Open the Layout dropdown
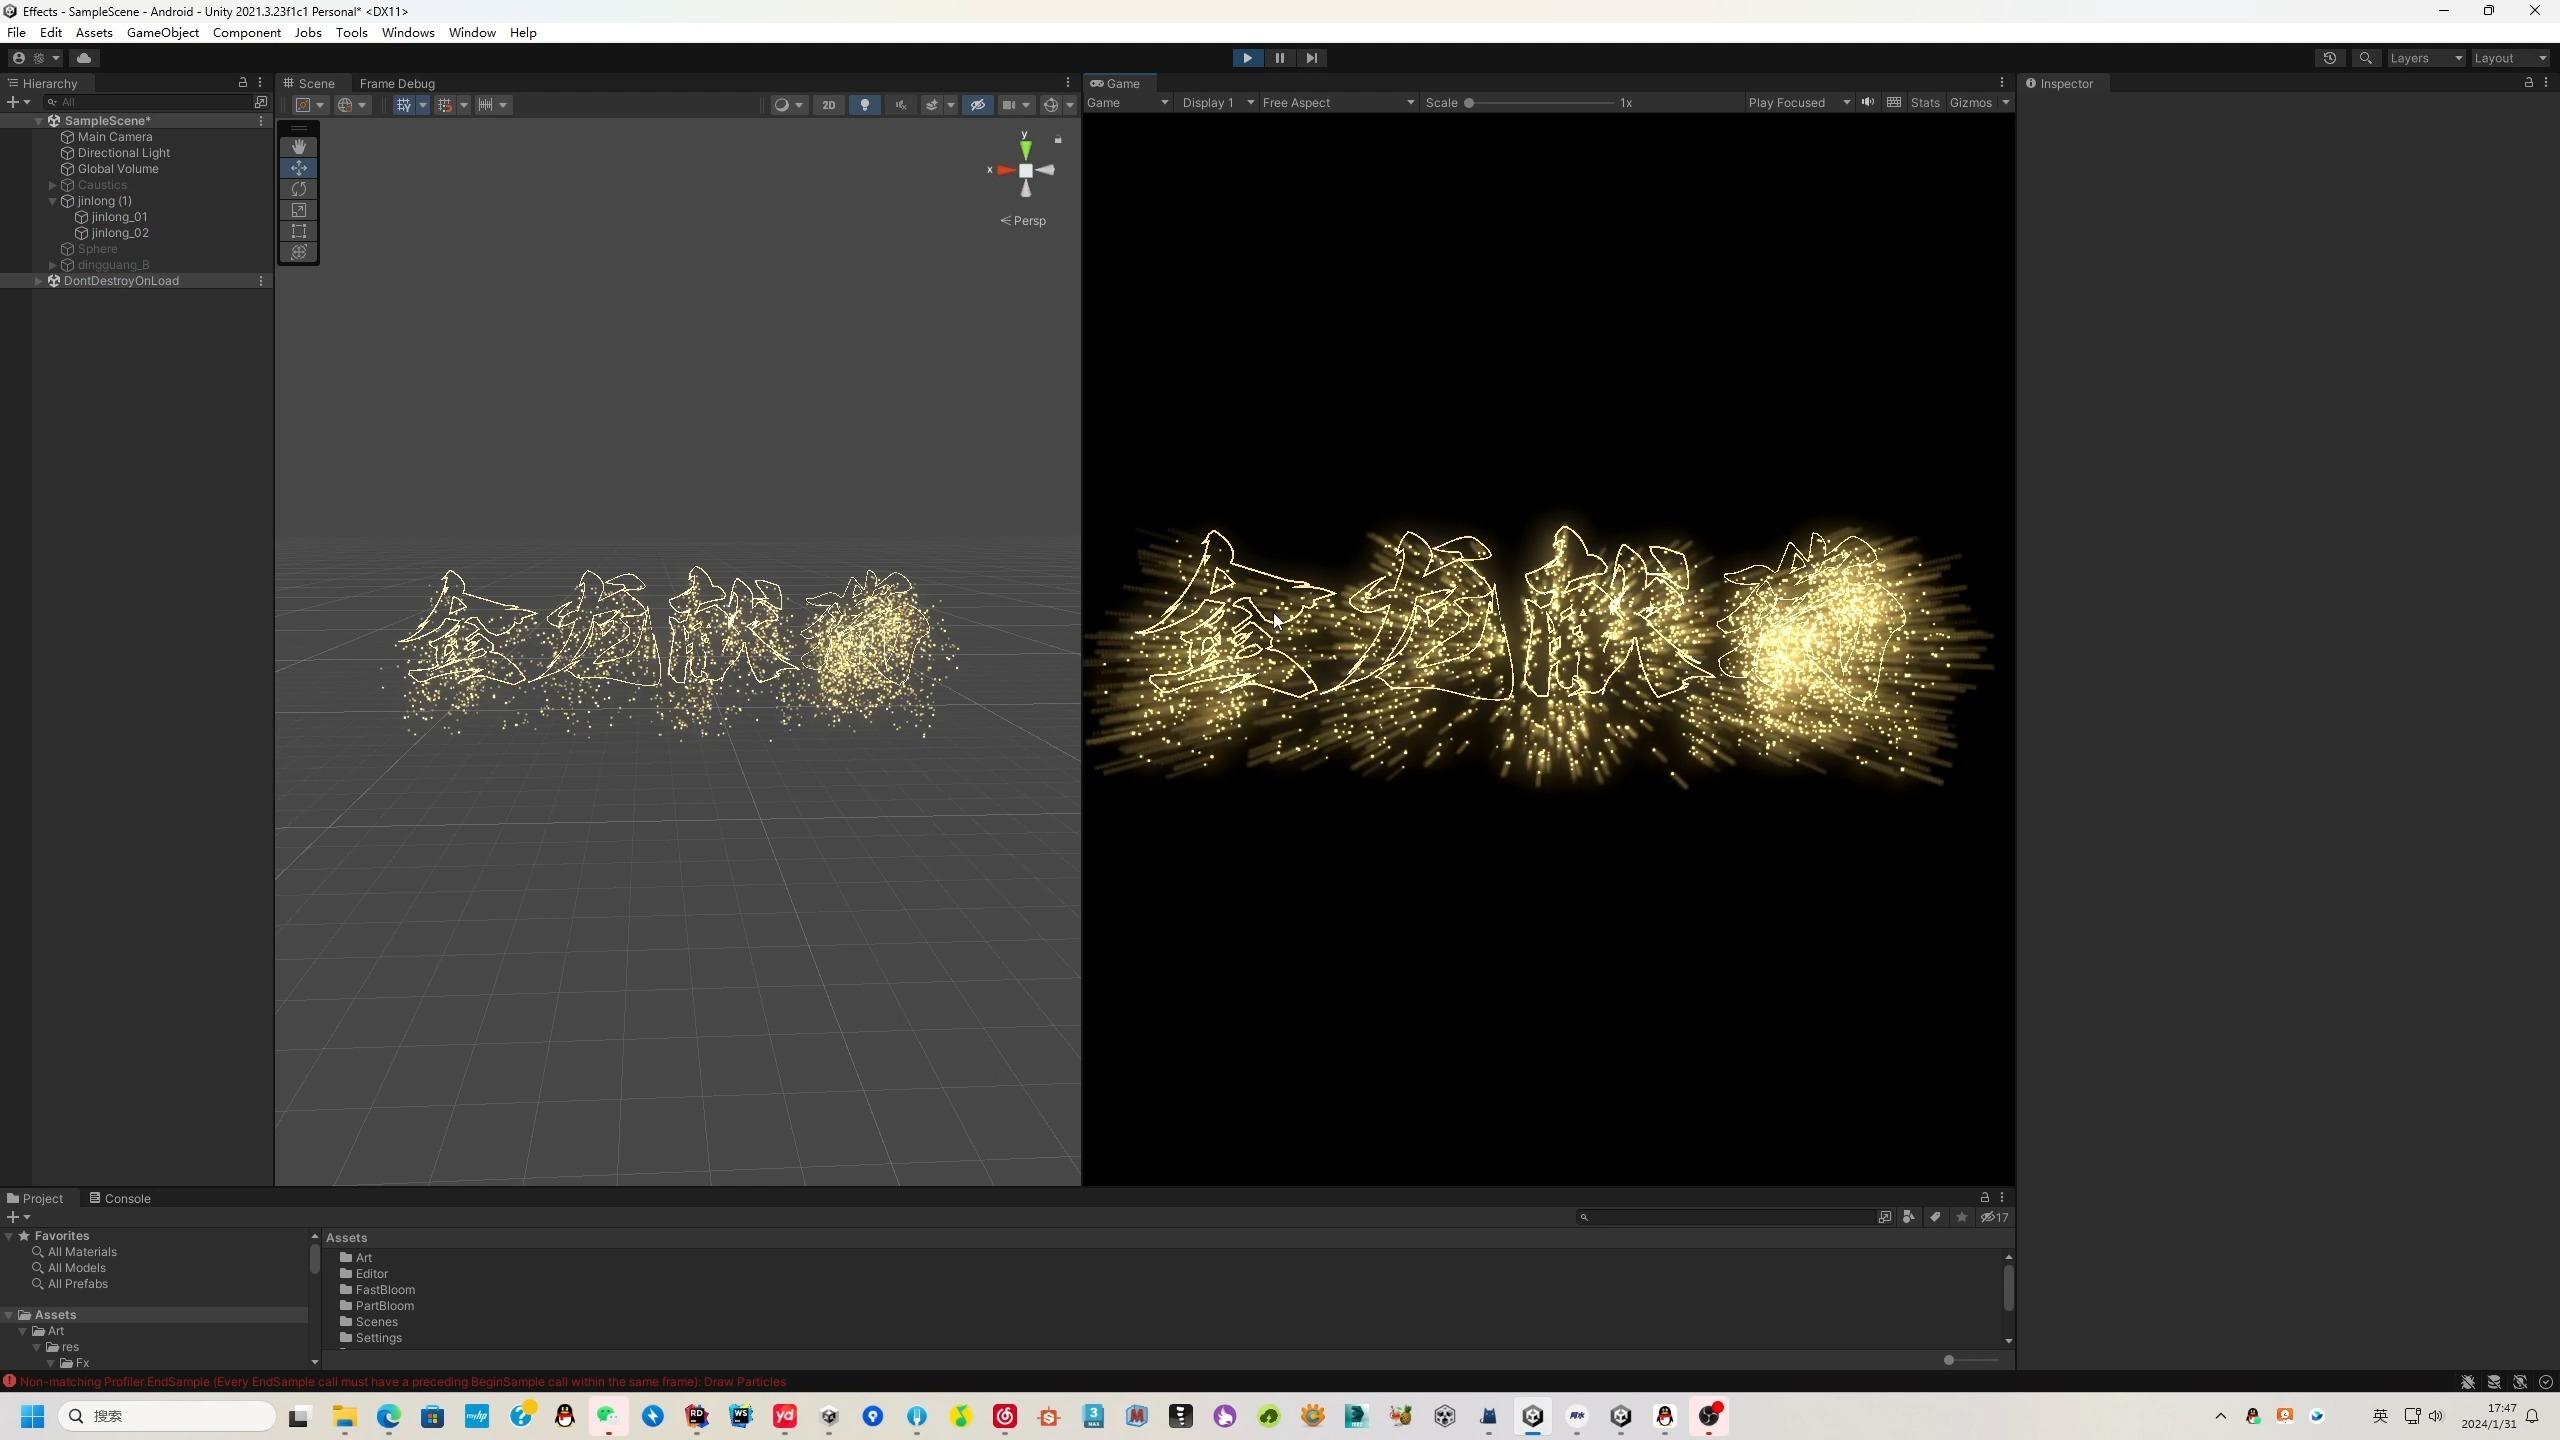This screenshot has width=2560, height=1440. point(2510,58)
